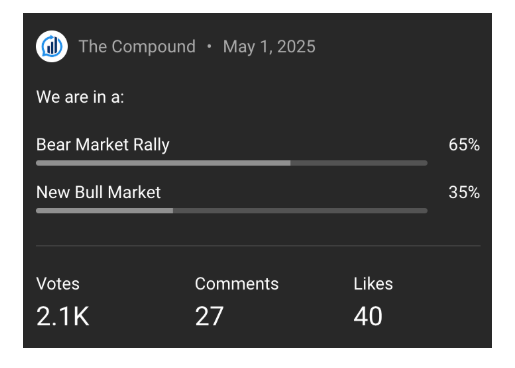Click the Likes label
This screenshot has width=515, height=368.
(373, 284)
